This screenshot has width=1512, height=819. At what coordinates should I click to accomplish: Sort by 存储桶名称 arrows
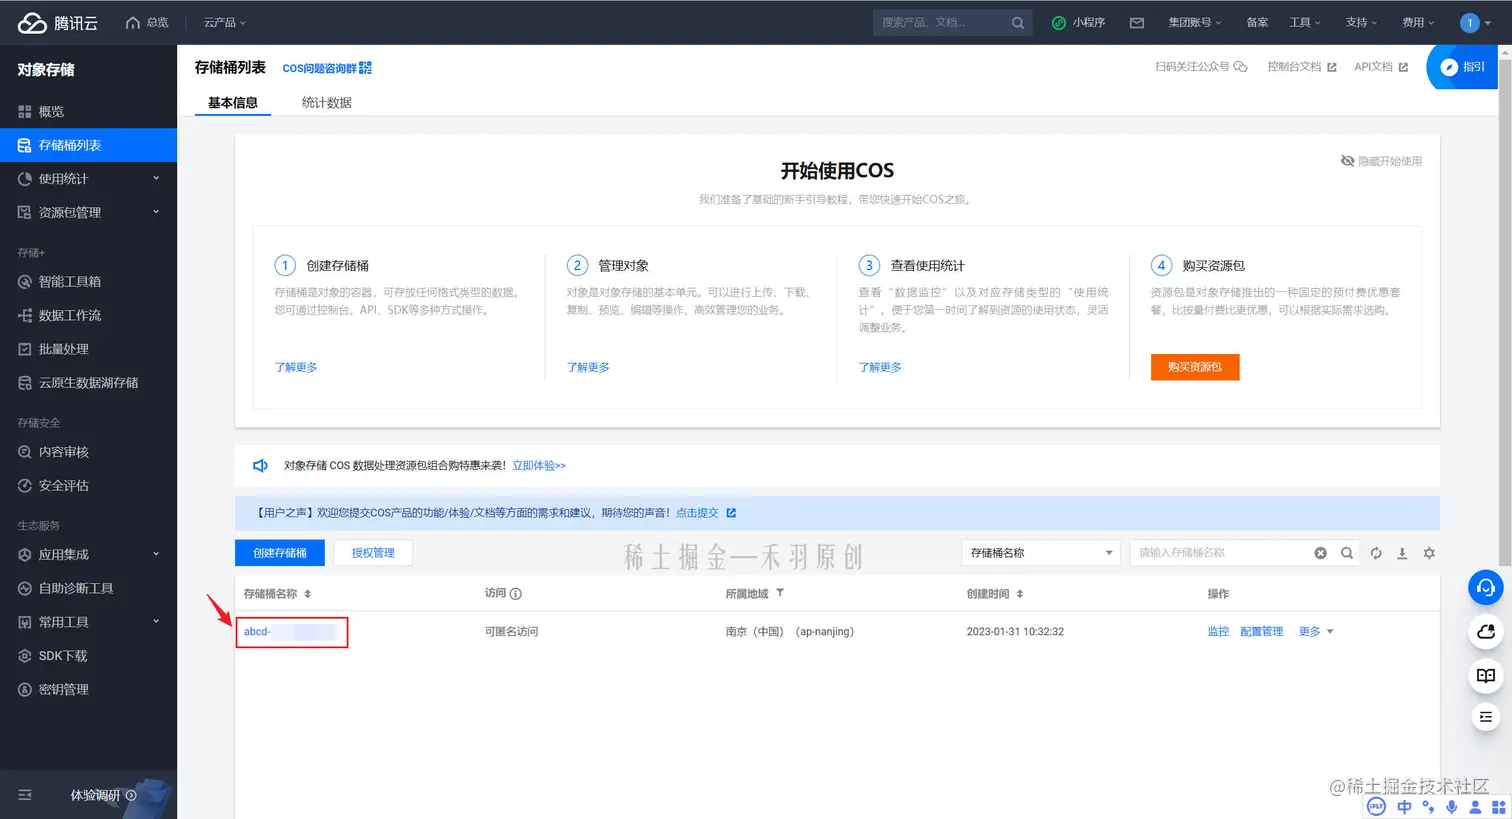click(x=307, y=594)
